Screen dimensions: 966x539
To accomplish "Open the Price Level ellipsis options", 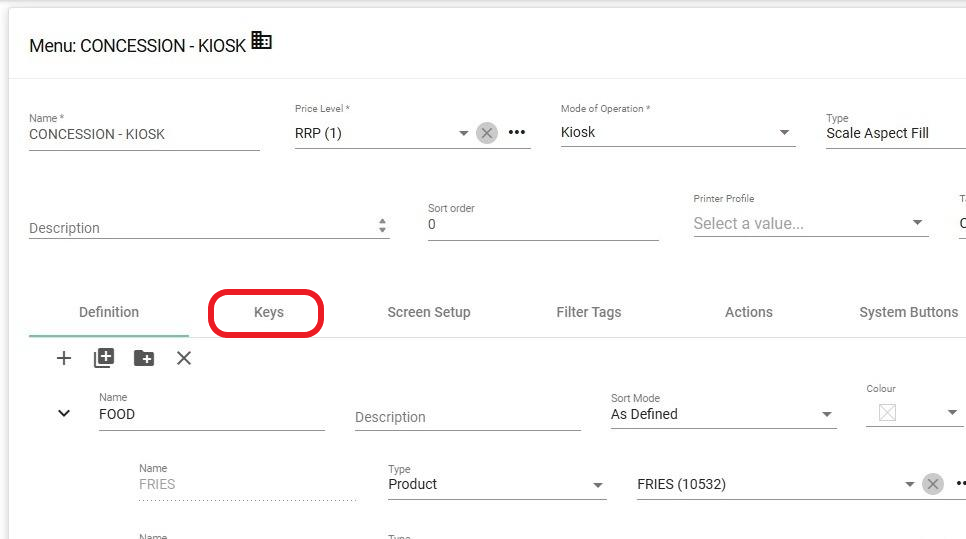I will coord(517,133).
